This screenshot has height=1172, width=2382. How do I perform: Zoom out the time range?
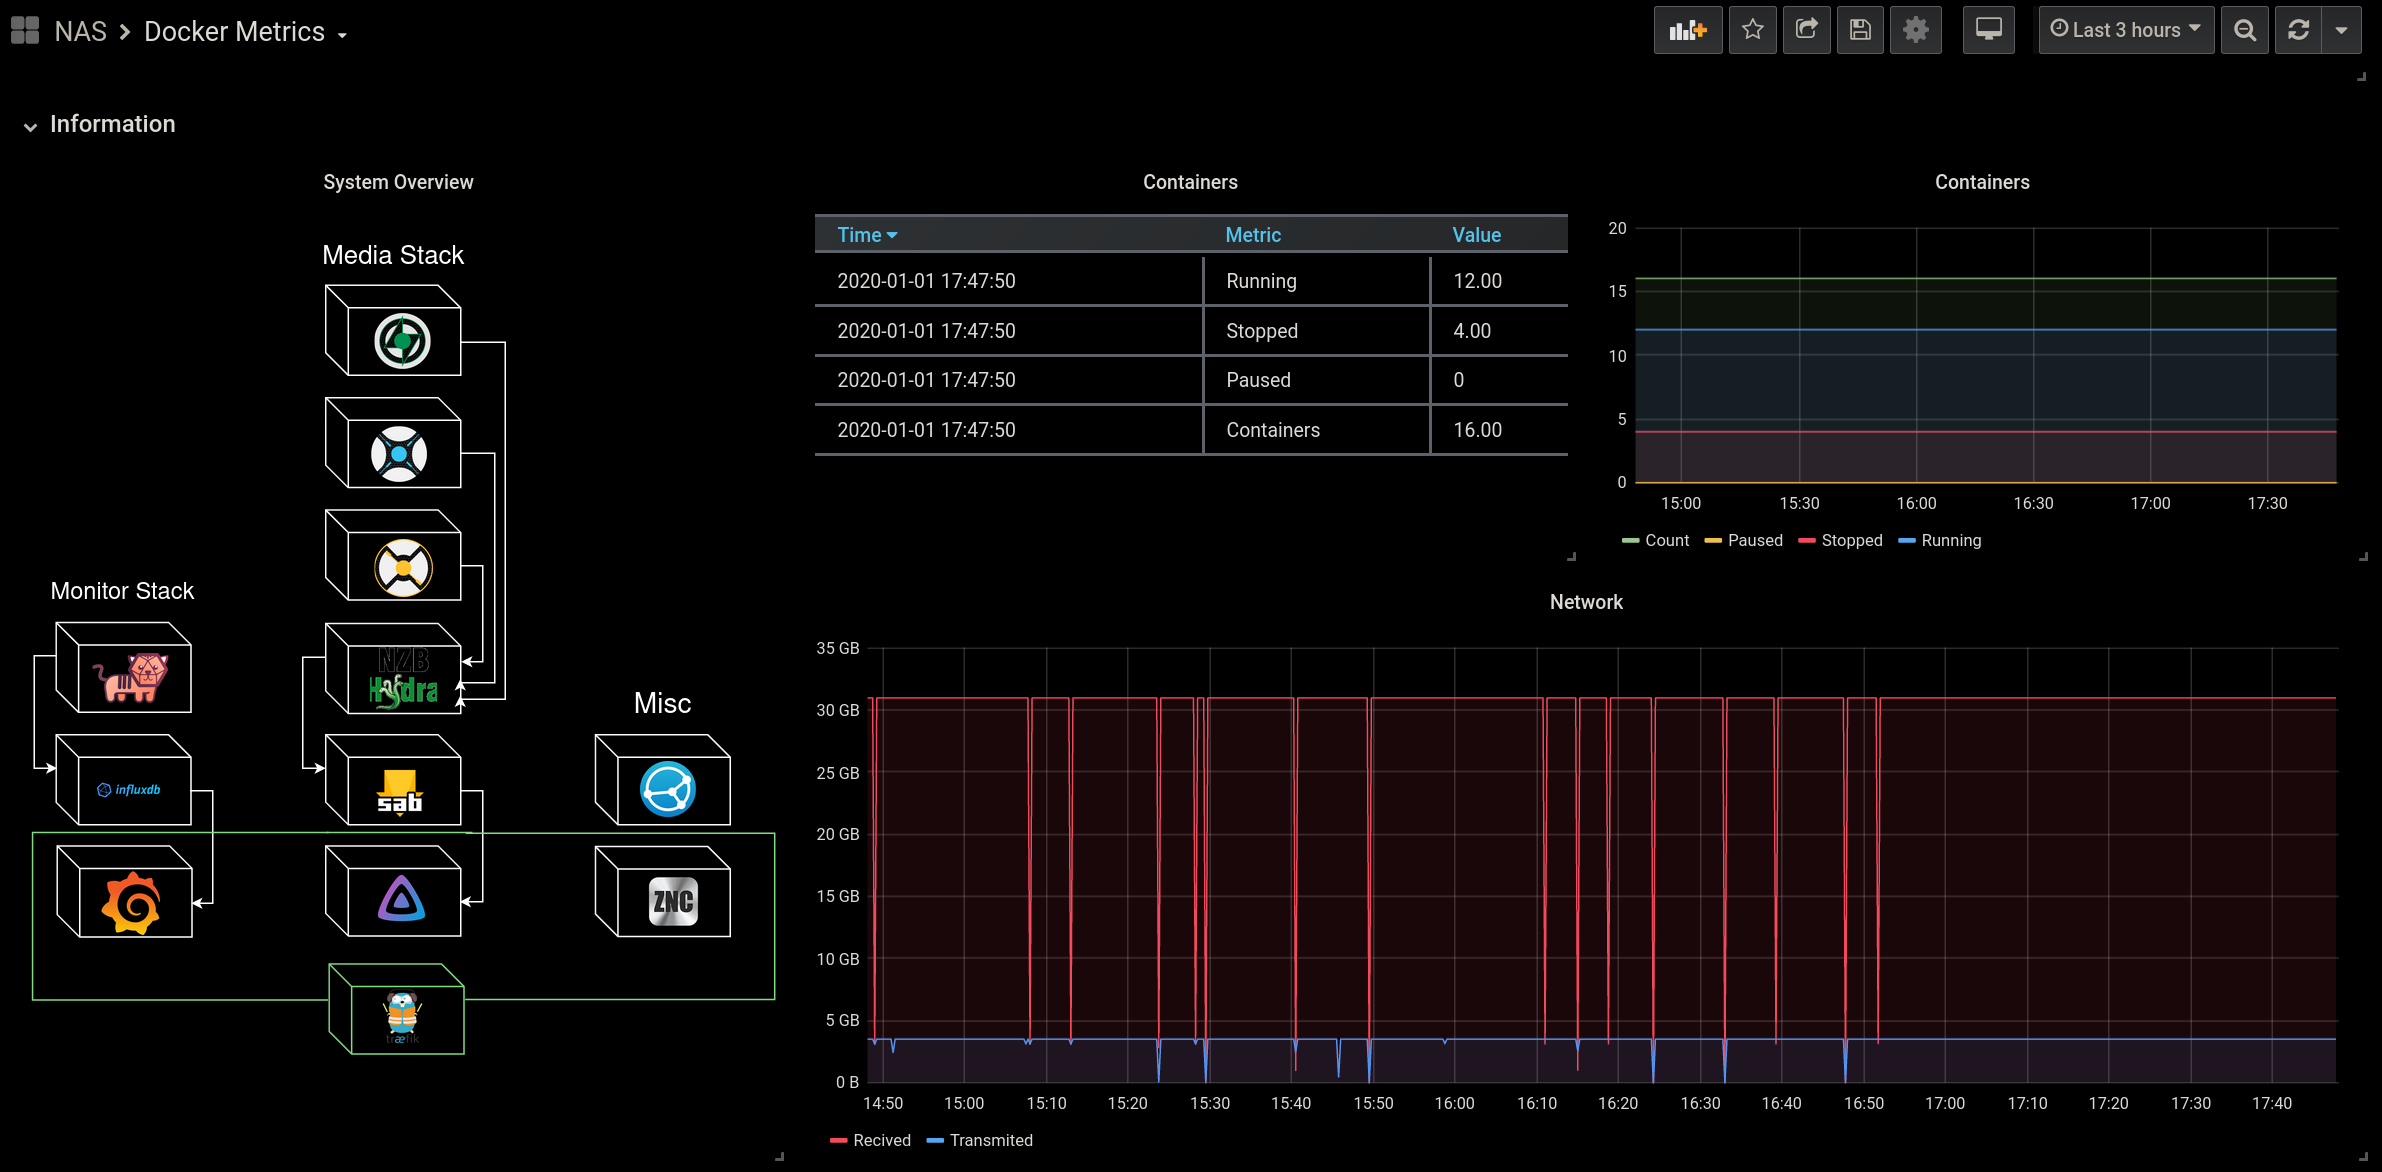coord(2245,30)
